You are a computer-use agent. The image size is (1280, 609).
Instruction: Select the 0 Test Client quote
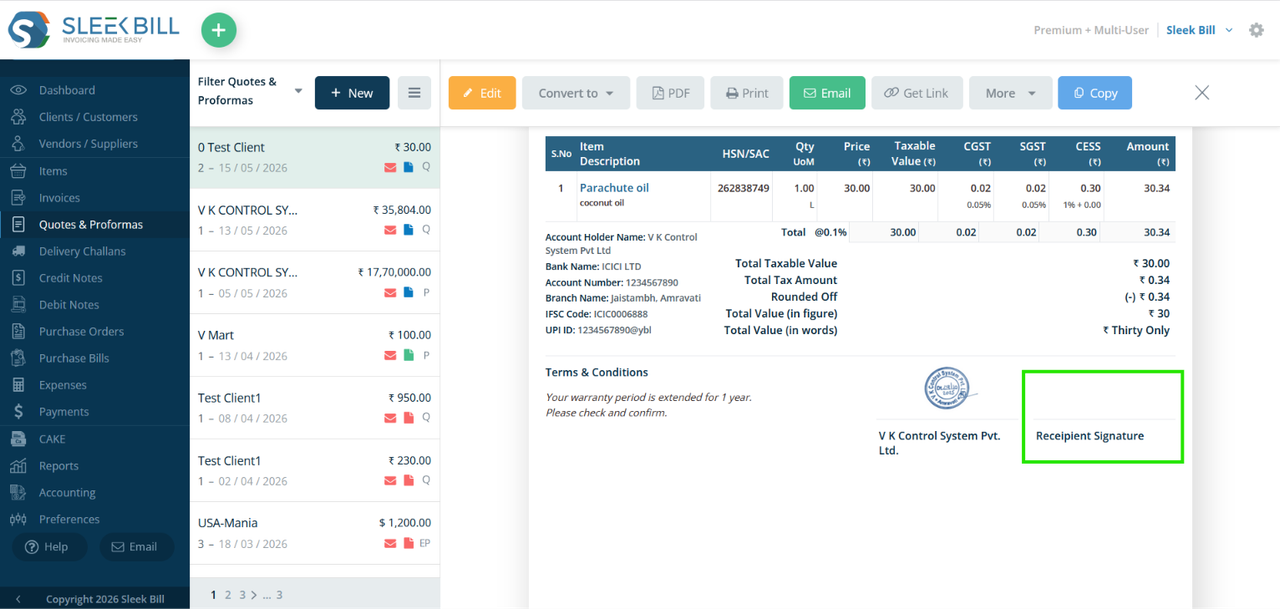click(x=315, y=157)
